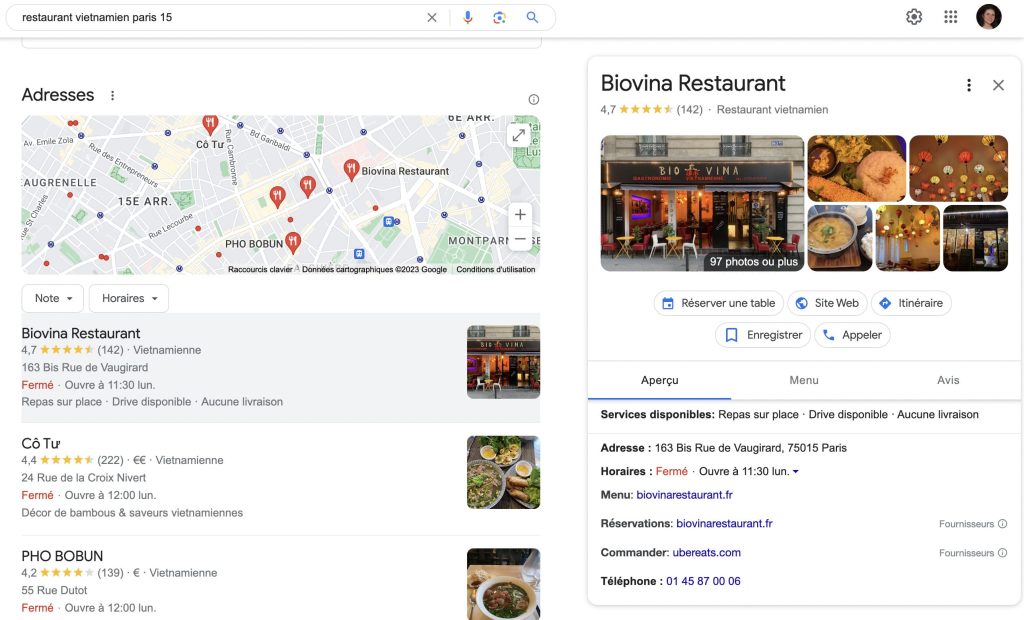Select the Cô Tư list result title
The image size is (1024, 620).
40,444
